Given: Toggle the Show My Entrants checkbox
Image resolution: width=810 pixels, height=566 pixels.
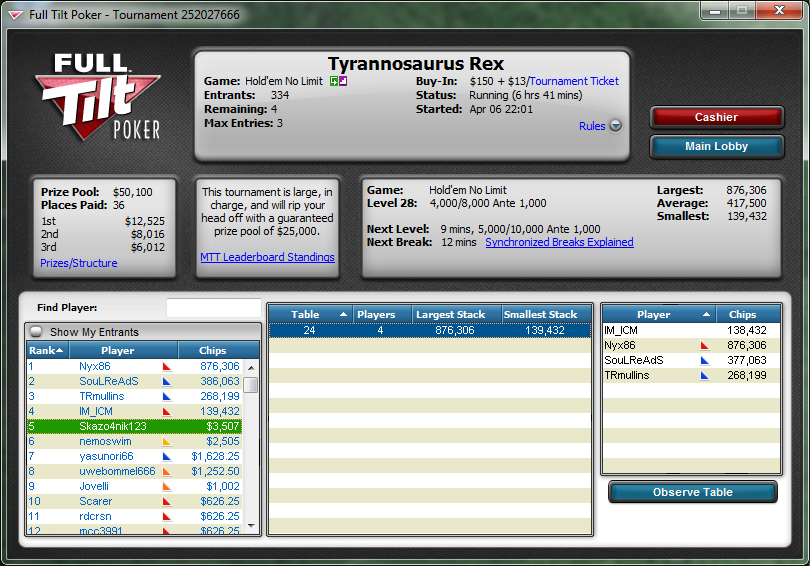Looking at the screenshot, I should [36, 332].
